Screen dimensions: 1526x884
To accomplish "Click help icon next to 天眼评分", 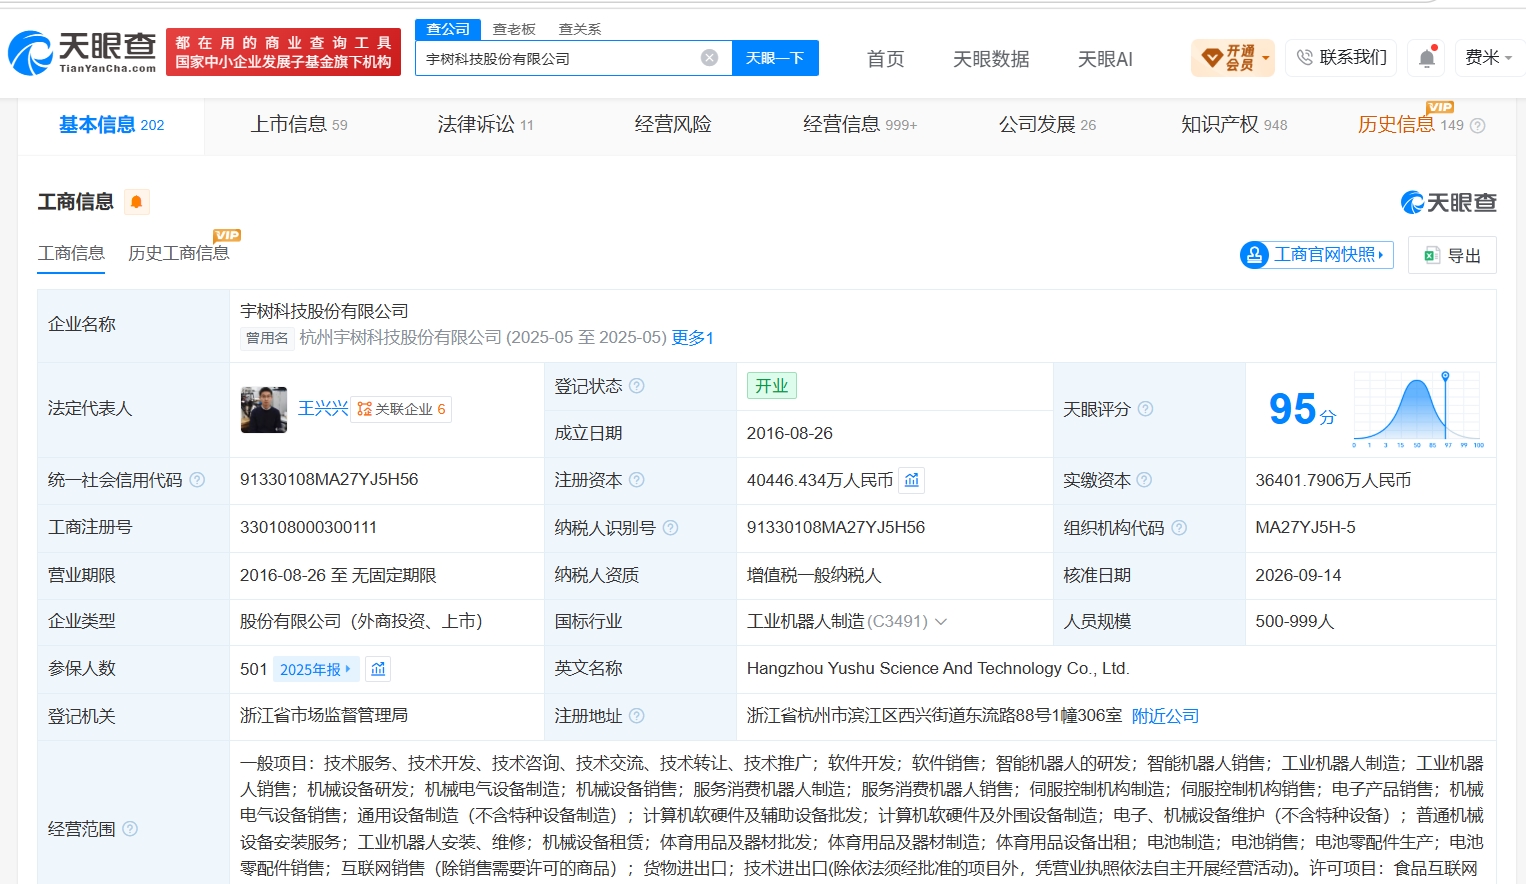I will point(1146,409).
